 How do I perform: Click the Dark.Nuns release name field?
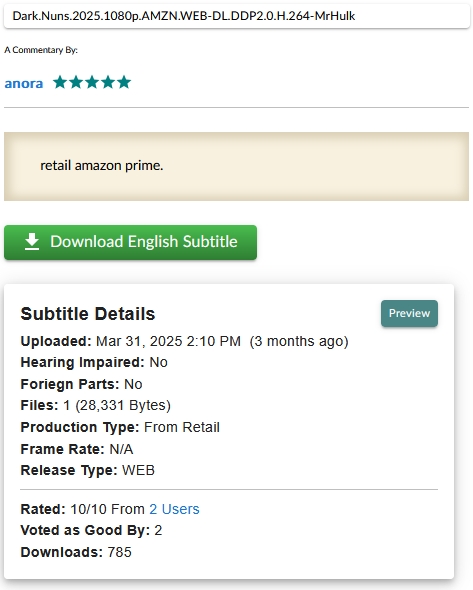tap(237, 16)
